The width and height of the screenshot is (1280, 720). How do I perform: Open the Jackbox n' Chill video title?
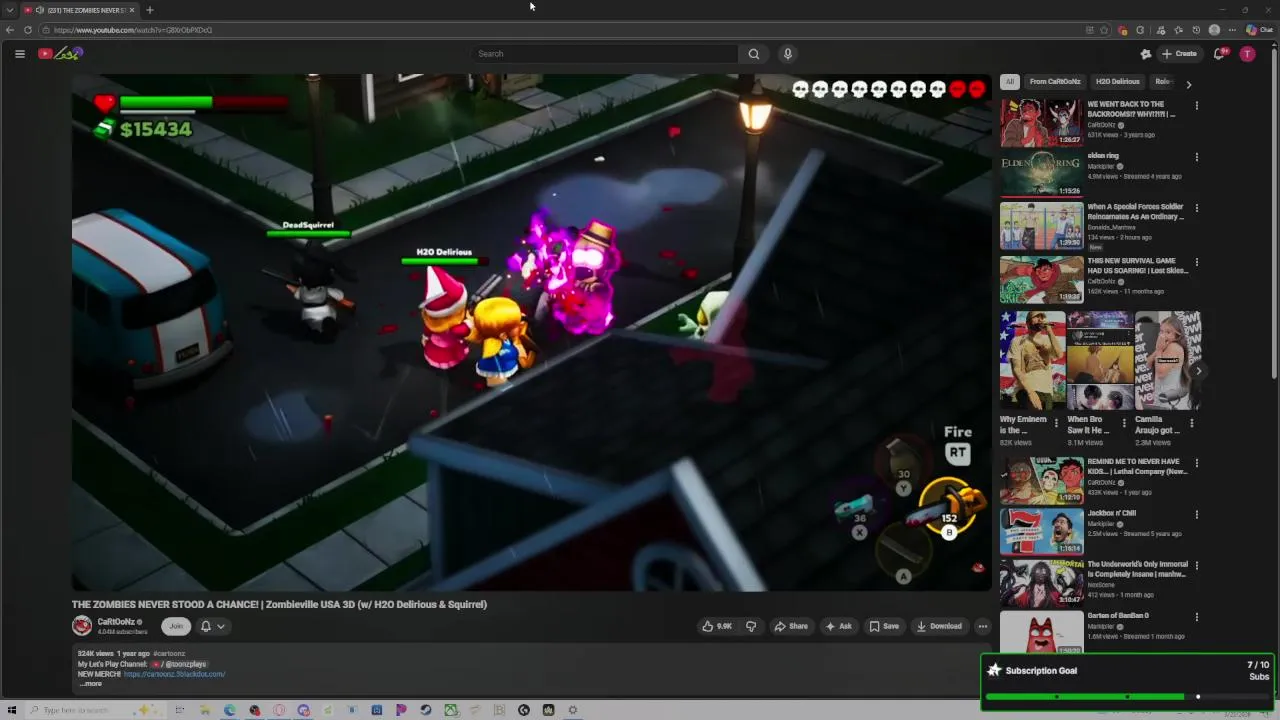click(x=1111, y=513)
